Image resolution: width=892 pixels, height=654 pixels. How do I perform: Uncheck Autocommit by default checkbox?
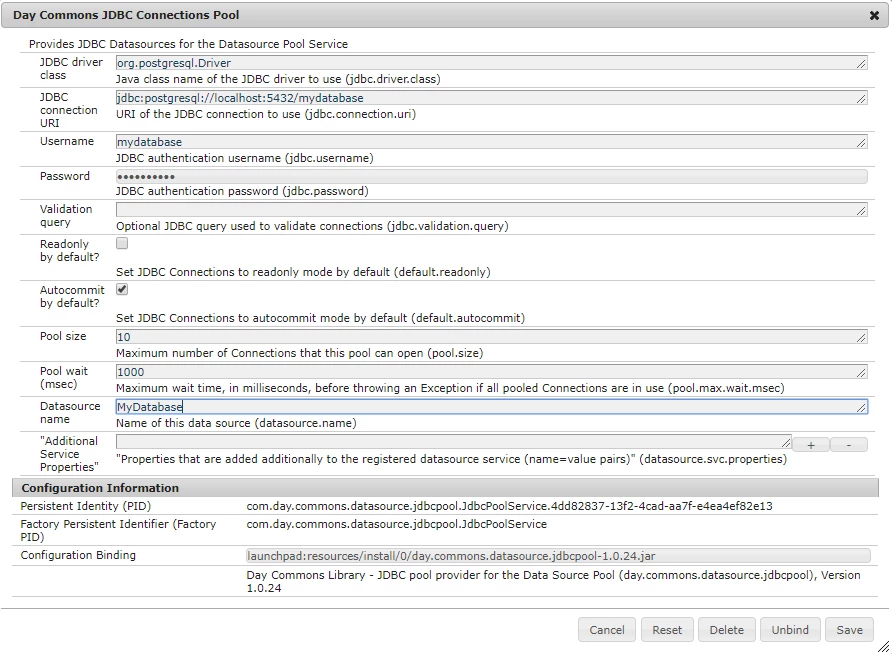(x=122, y=289)
